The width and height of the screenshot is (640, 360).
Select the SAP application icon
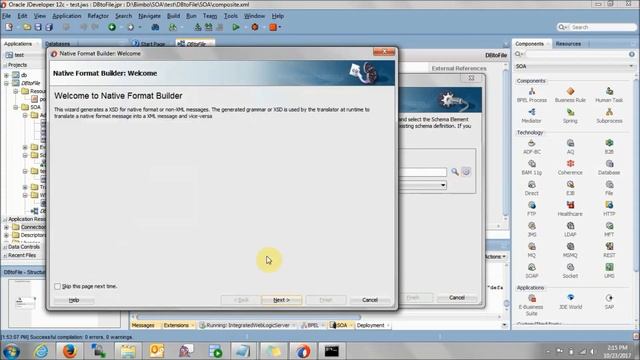[x=609, y=298]
